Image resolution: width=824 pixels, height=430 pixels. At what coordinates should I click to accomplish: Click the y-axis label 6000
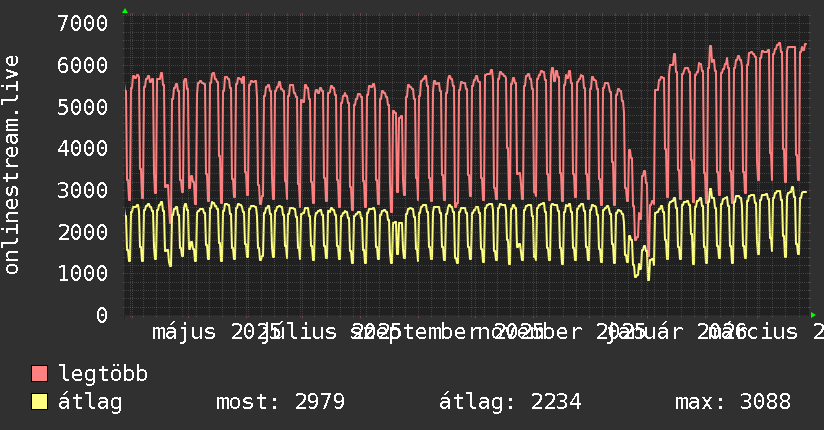coord(83,66)
